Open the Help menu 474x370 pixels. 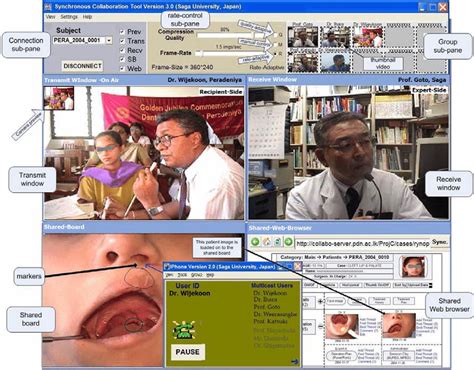(x=87, y=17)
